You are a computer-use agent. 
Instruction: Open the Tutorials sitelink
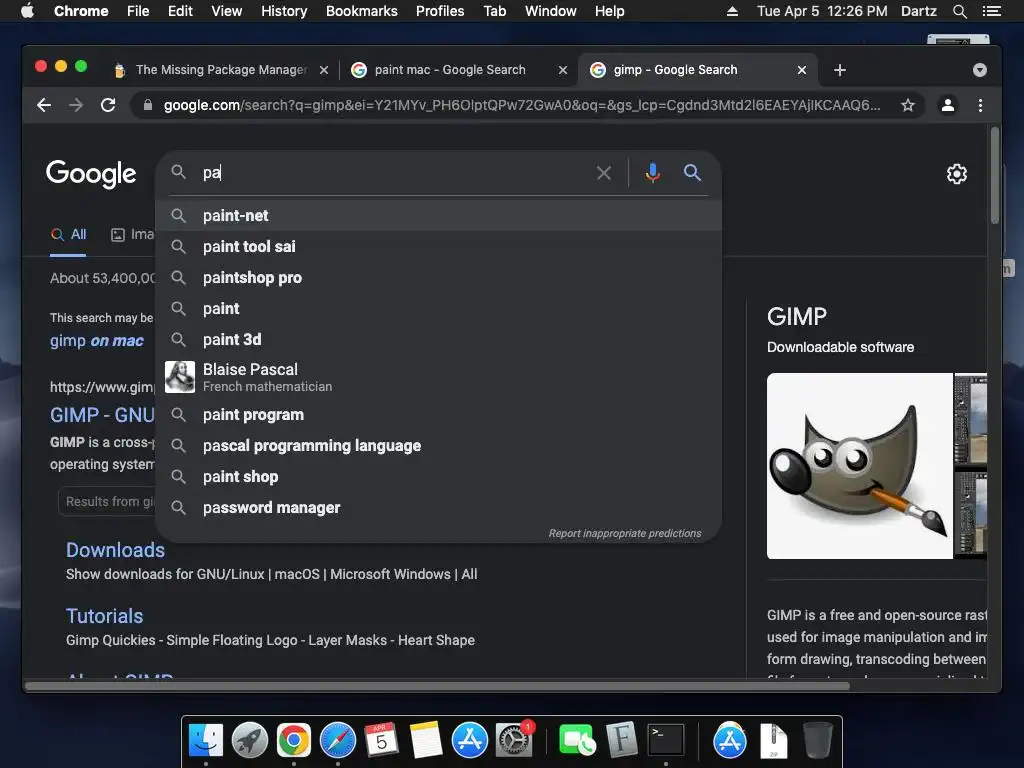click(104, 616)
